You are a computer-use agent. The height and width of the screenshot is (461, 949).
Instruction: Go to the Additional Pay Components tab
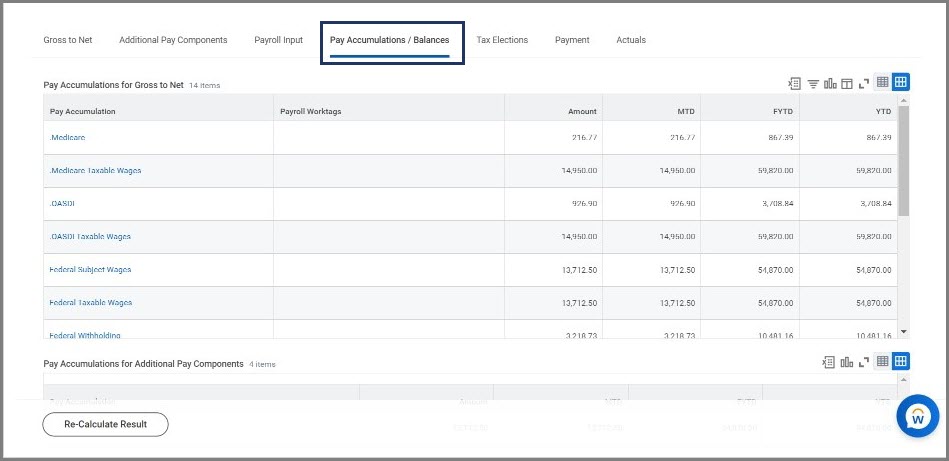(173, 40)
